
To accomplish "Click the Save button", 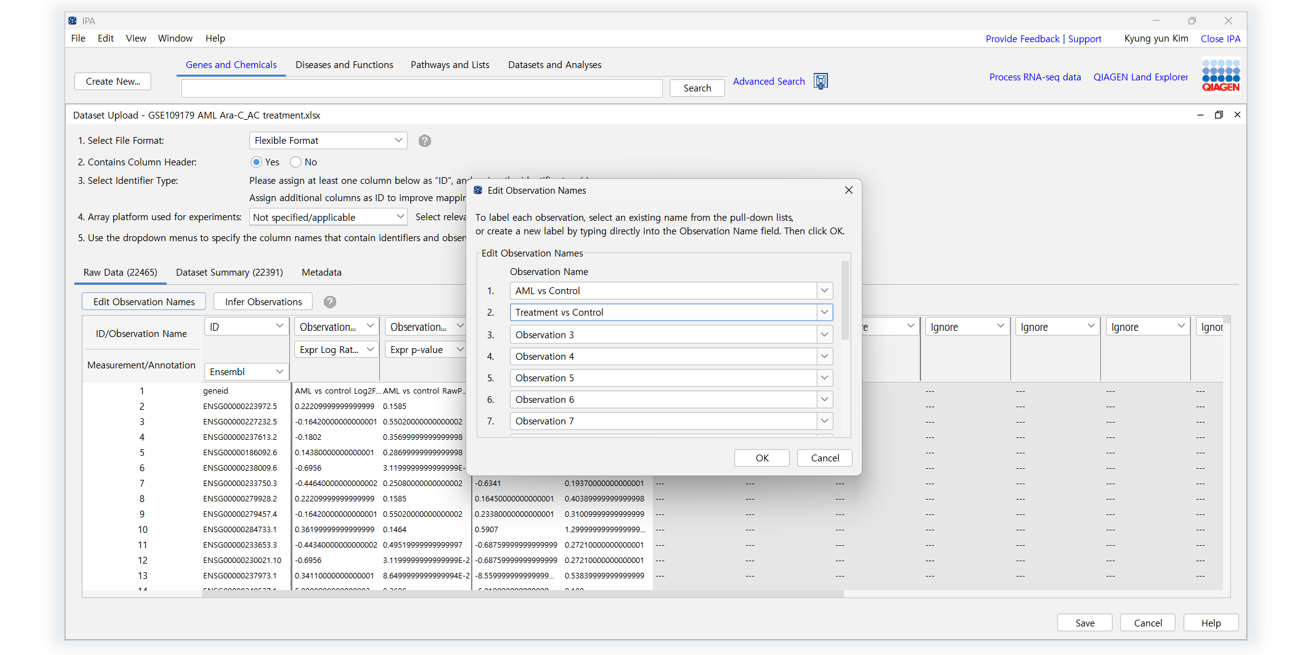I will 1085,623.
